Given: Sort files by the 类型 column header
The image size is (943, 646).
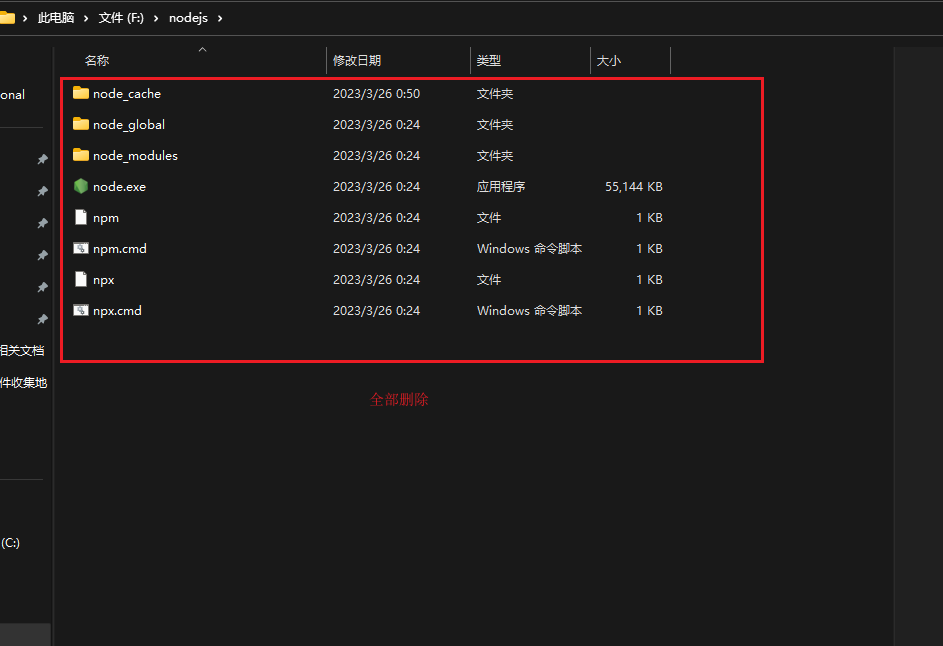Looking at the screenshot, I should tap(488, 60).
